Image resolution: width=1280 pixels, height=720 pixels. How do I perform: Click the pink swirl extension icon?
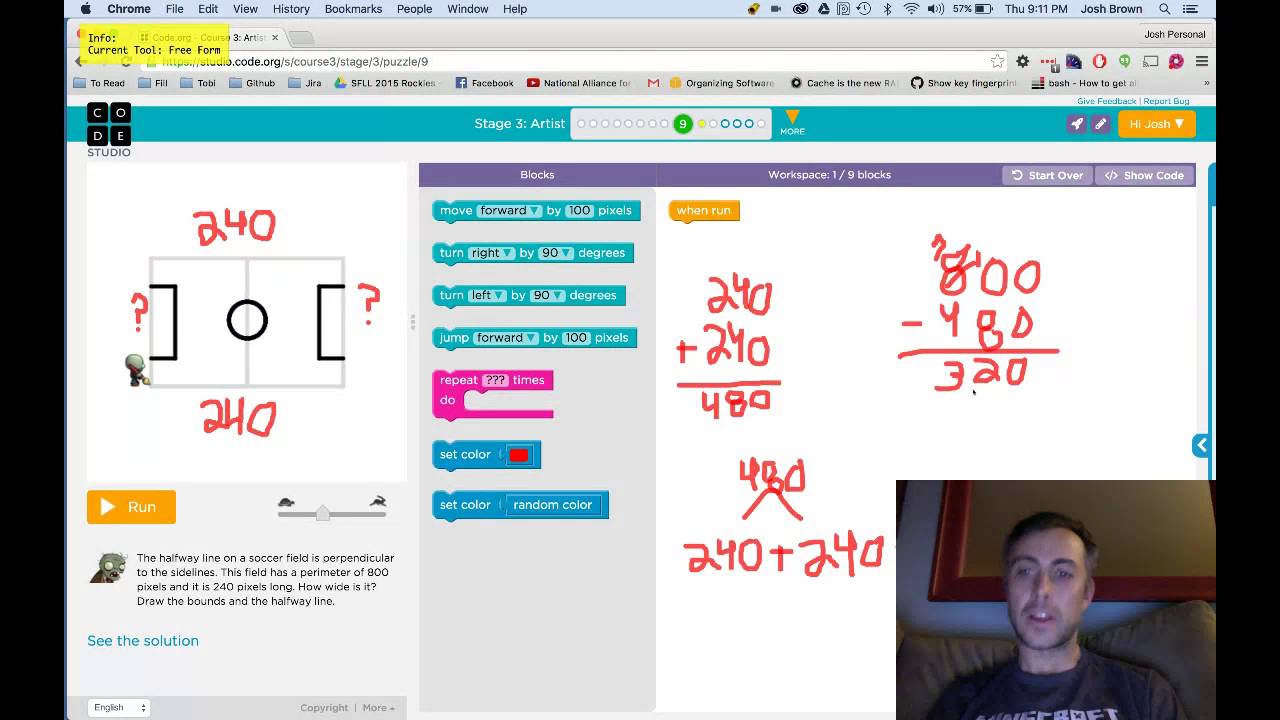coord(1176,61)
